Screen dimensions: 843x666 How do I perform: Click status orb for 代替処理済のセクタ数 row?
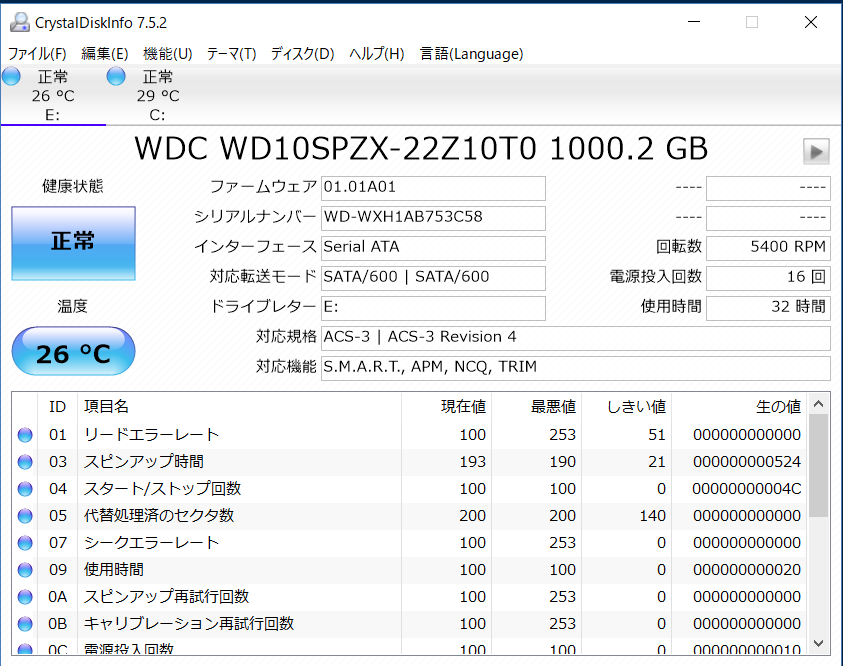click(25, 516)
